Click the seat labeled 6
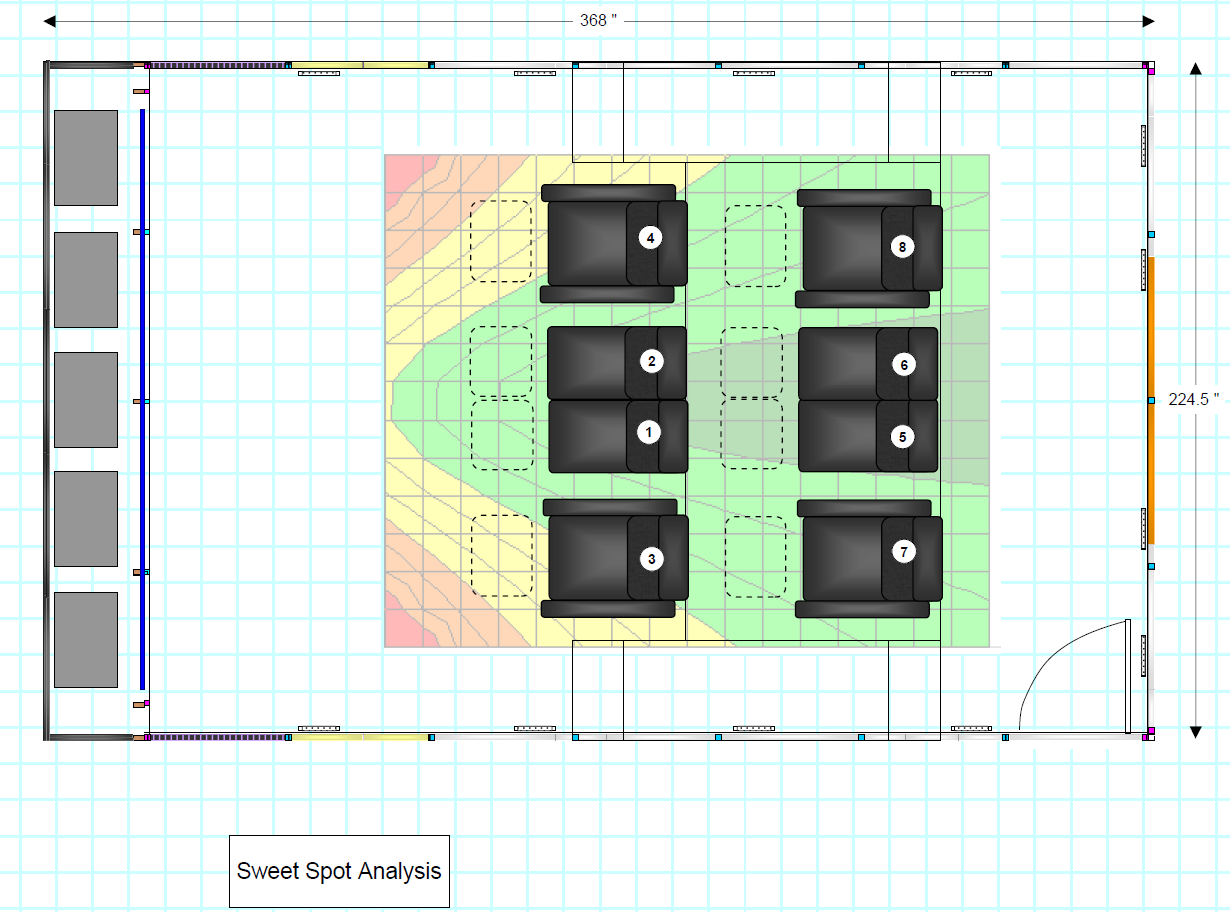Viewport: 1230px width, 912px height. 868,364
